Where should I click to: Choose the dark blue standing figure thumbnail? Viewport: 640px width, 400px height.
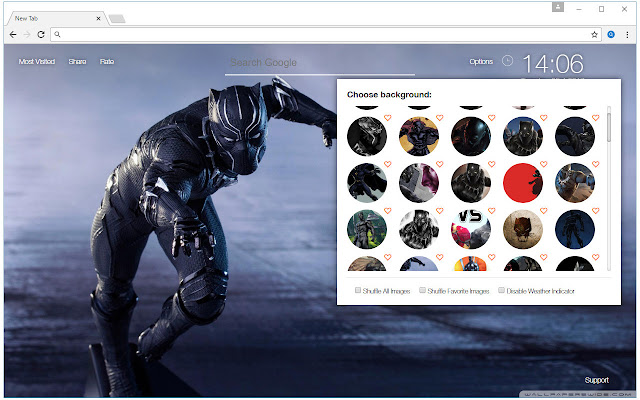(575, 229)
